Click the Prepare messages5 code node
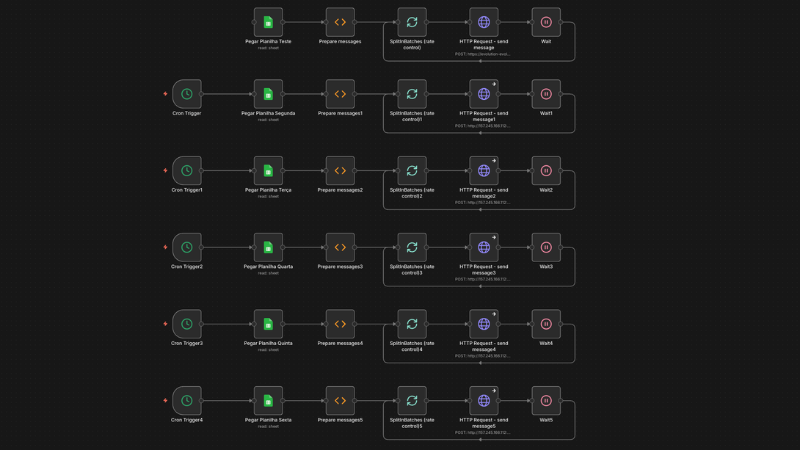The width and height of the screenshot is (800, 450). pyautogui.click(x=340, y=401)
